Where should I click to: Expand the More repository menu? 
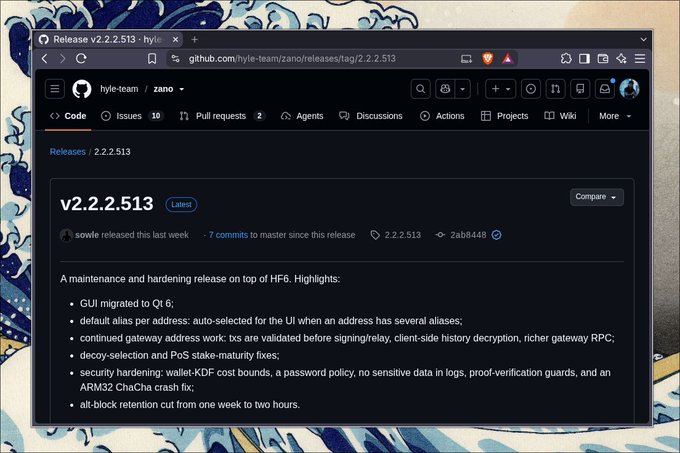pyautogui.click(x=615, y=116)
